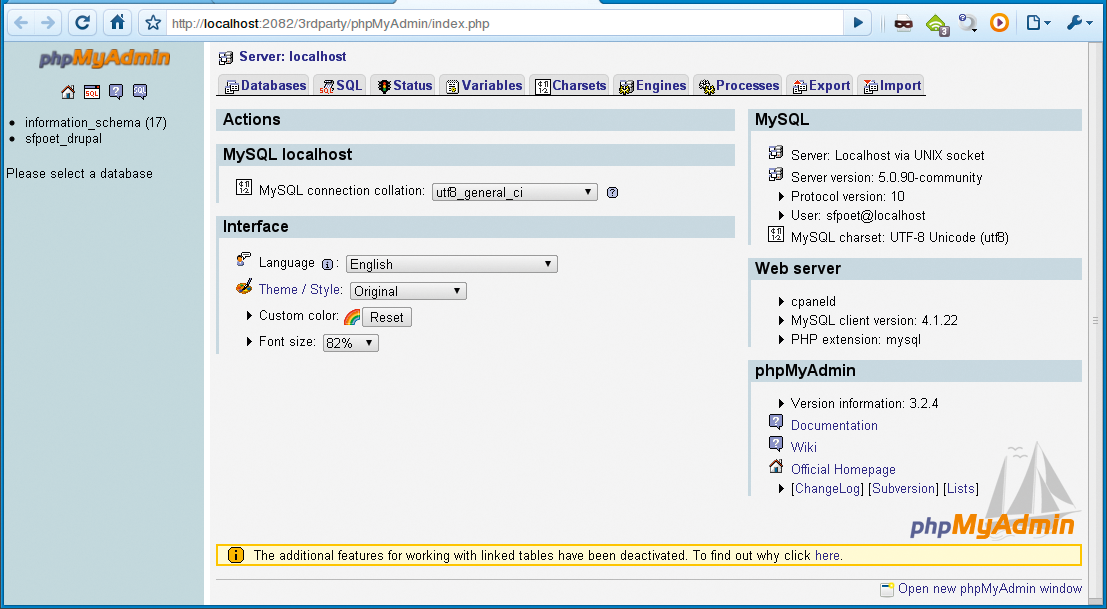Open the Status tab
Screen dimensions: 1107x609
tap(404, 85)
